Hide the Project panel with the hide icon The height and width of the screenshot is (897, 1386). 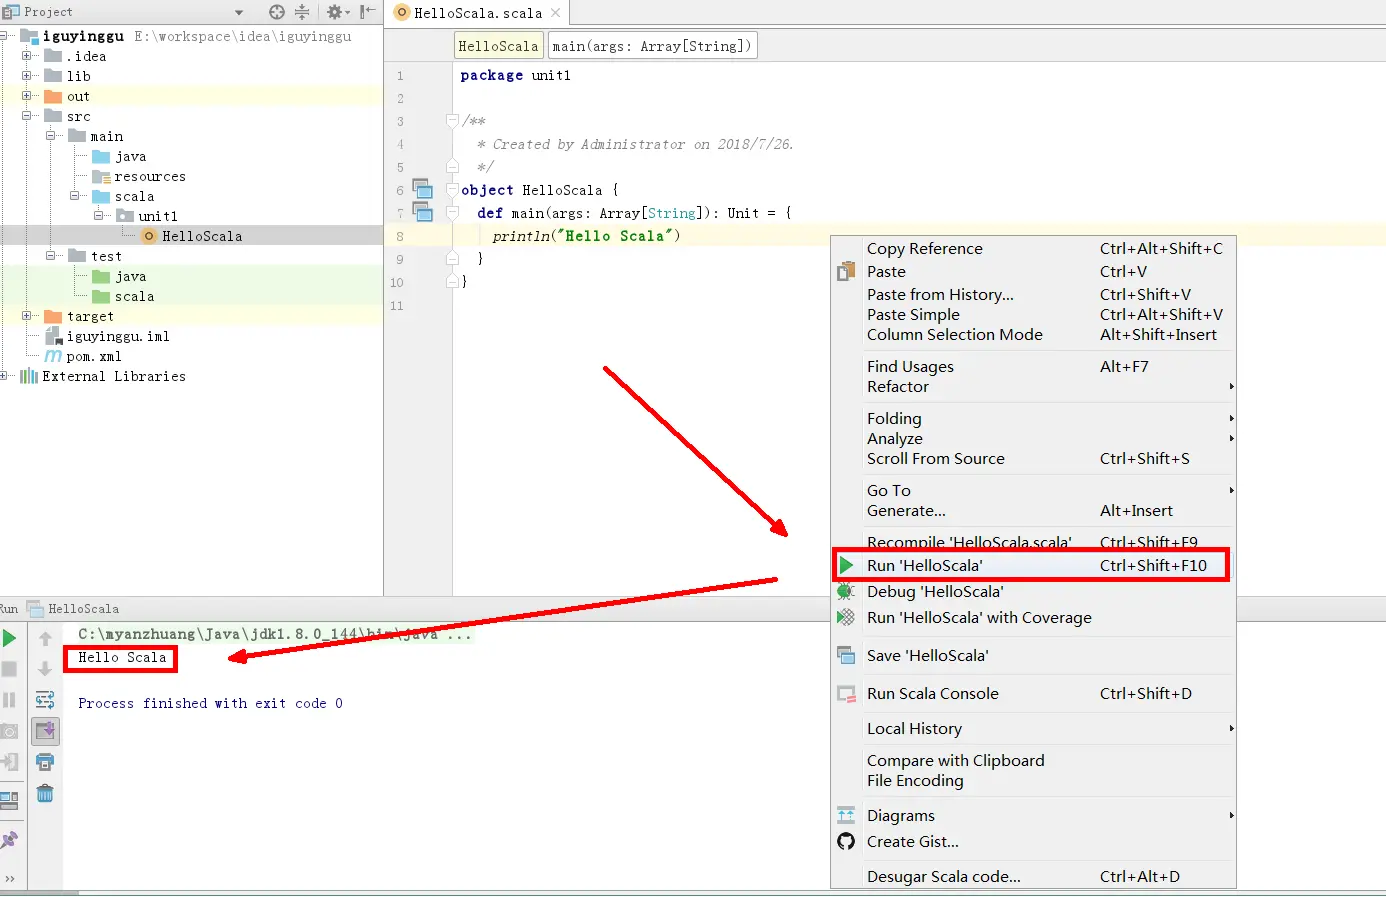click(367, 12)
